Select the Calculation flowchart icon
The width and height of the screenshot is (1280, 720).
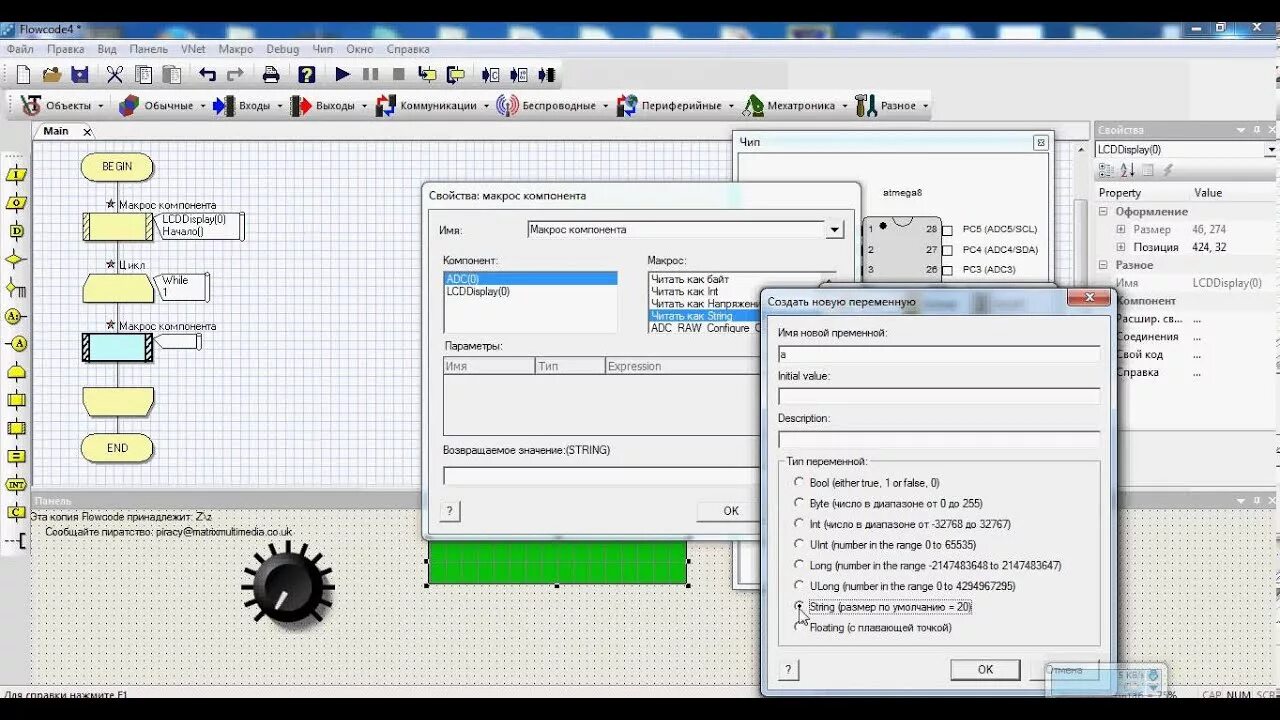click(x=16, y=456)
